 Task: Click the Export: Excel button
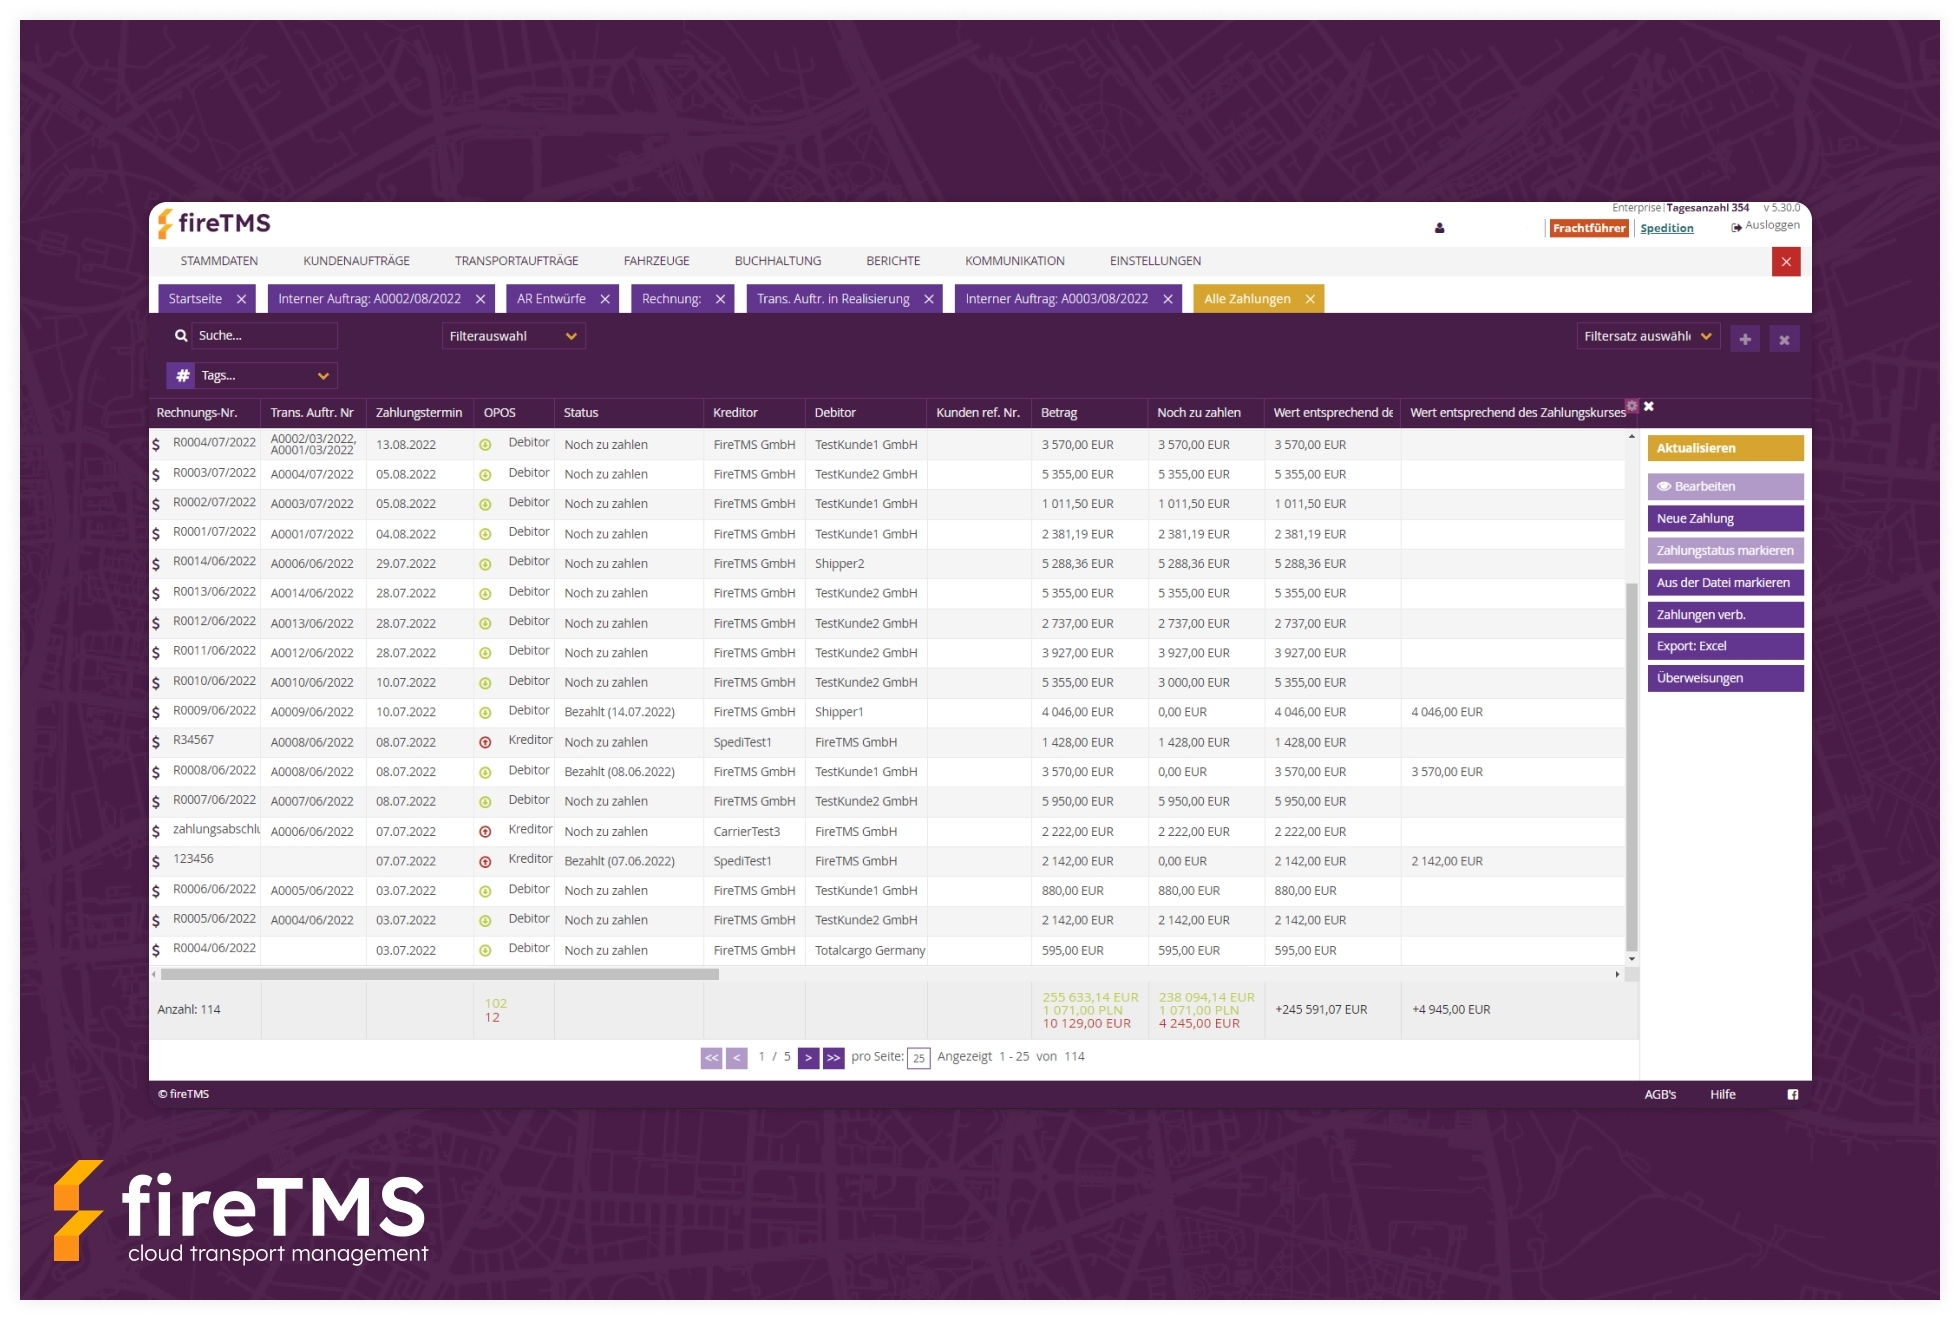[x=1724, y=646]
